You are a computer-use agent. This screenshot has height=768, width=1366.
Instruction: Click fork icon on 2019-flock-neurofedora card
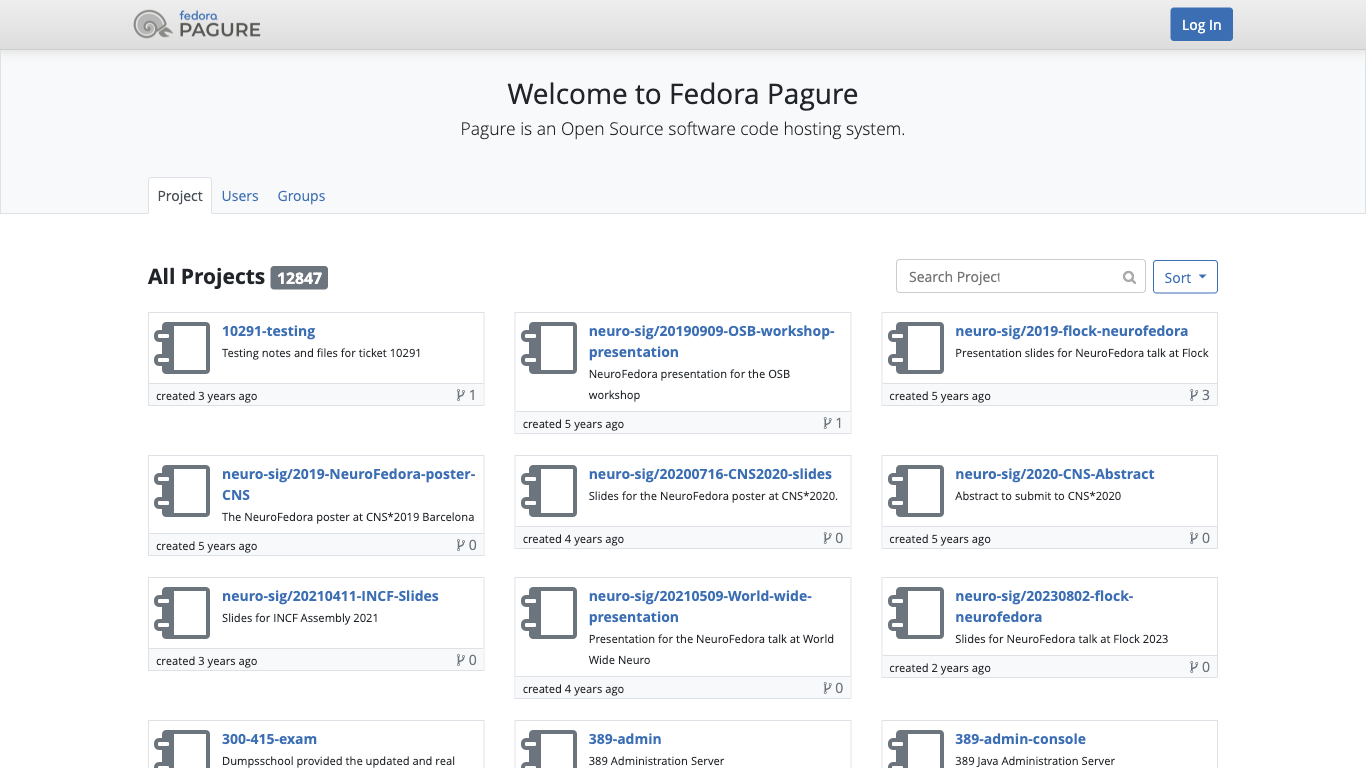click(x=1194, y=395)
